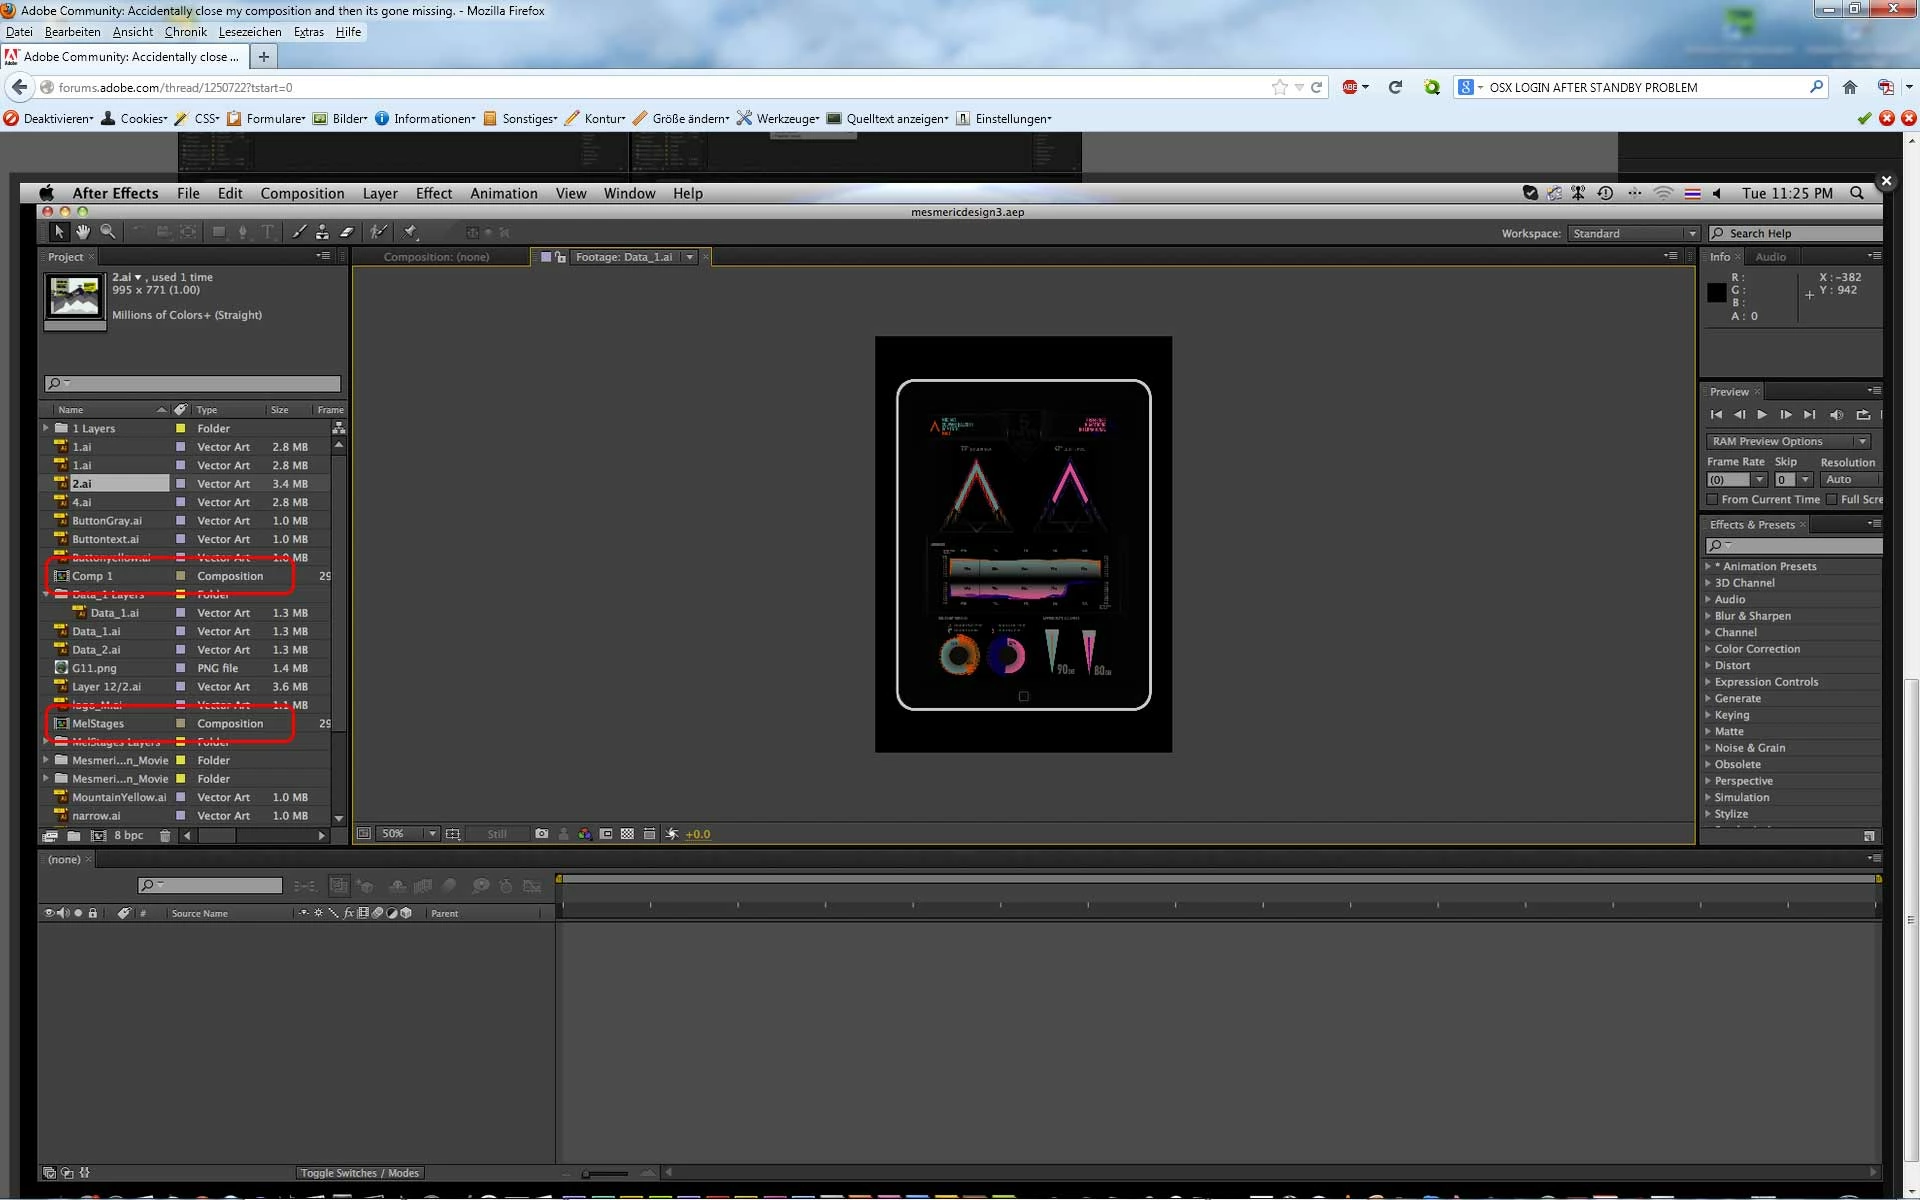Open the Composition menu

(302, 193)
